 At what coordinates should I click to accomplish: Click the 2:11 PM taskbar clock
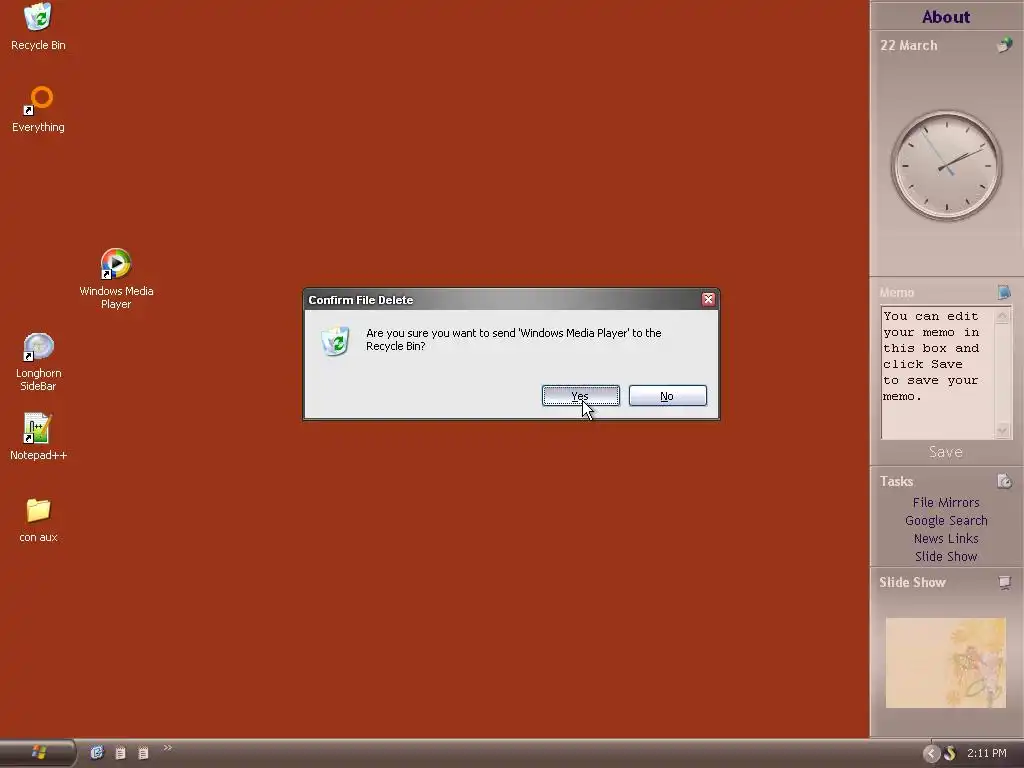987,754
